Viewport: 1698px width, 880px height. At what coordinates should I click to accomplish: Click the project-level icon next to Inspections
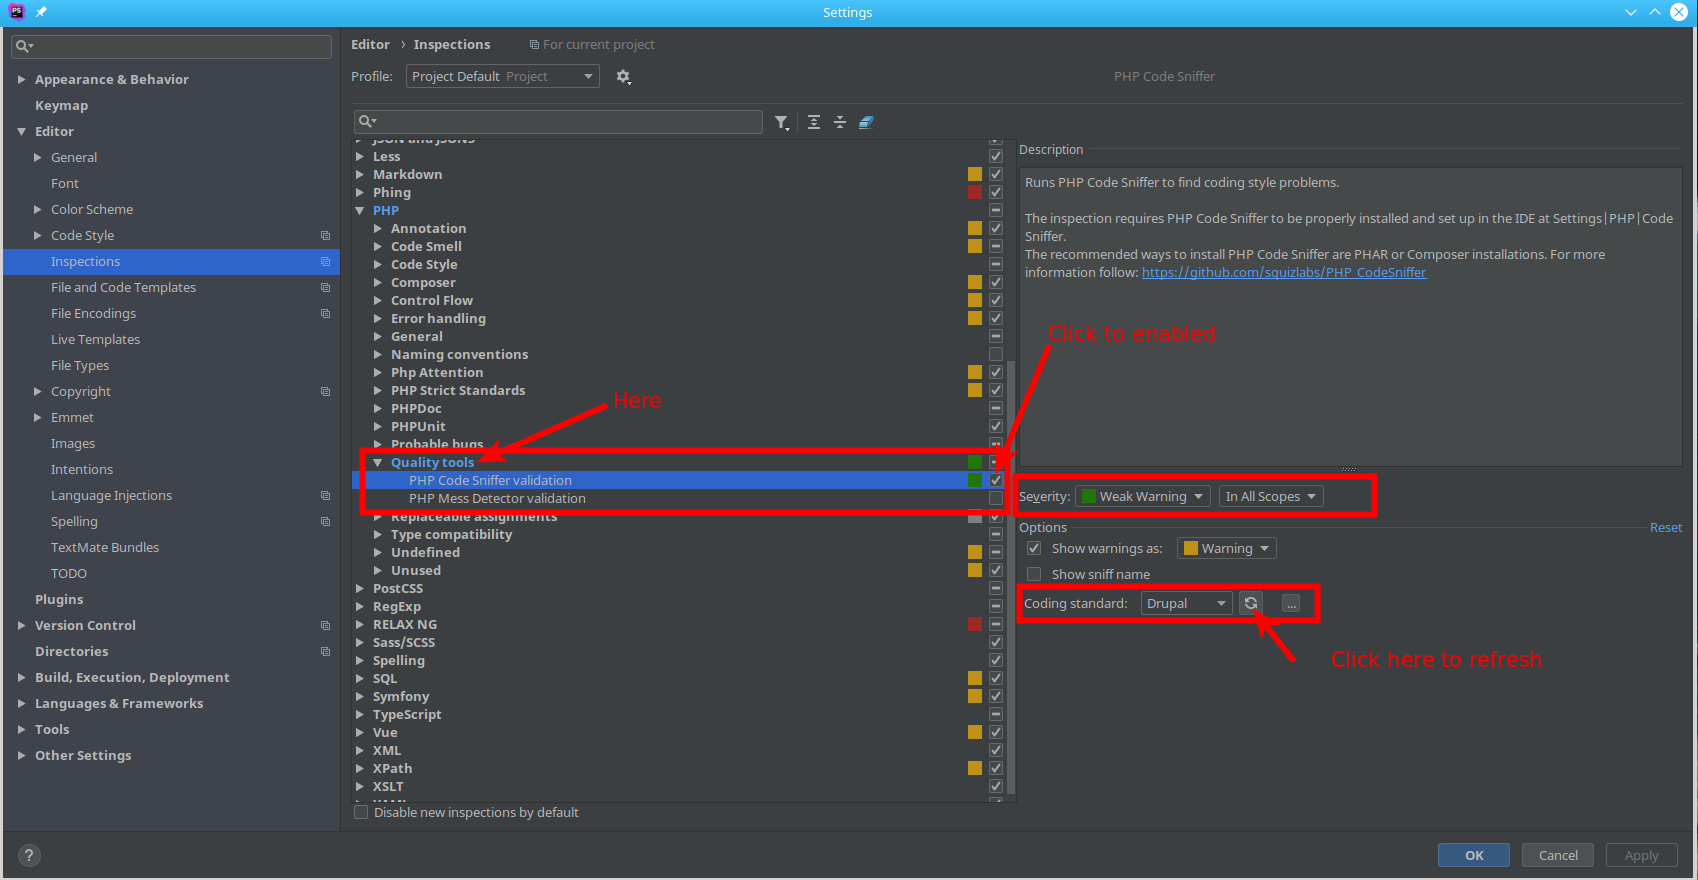point(325,261)
